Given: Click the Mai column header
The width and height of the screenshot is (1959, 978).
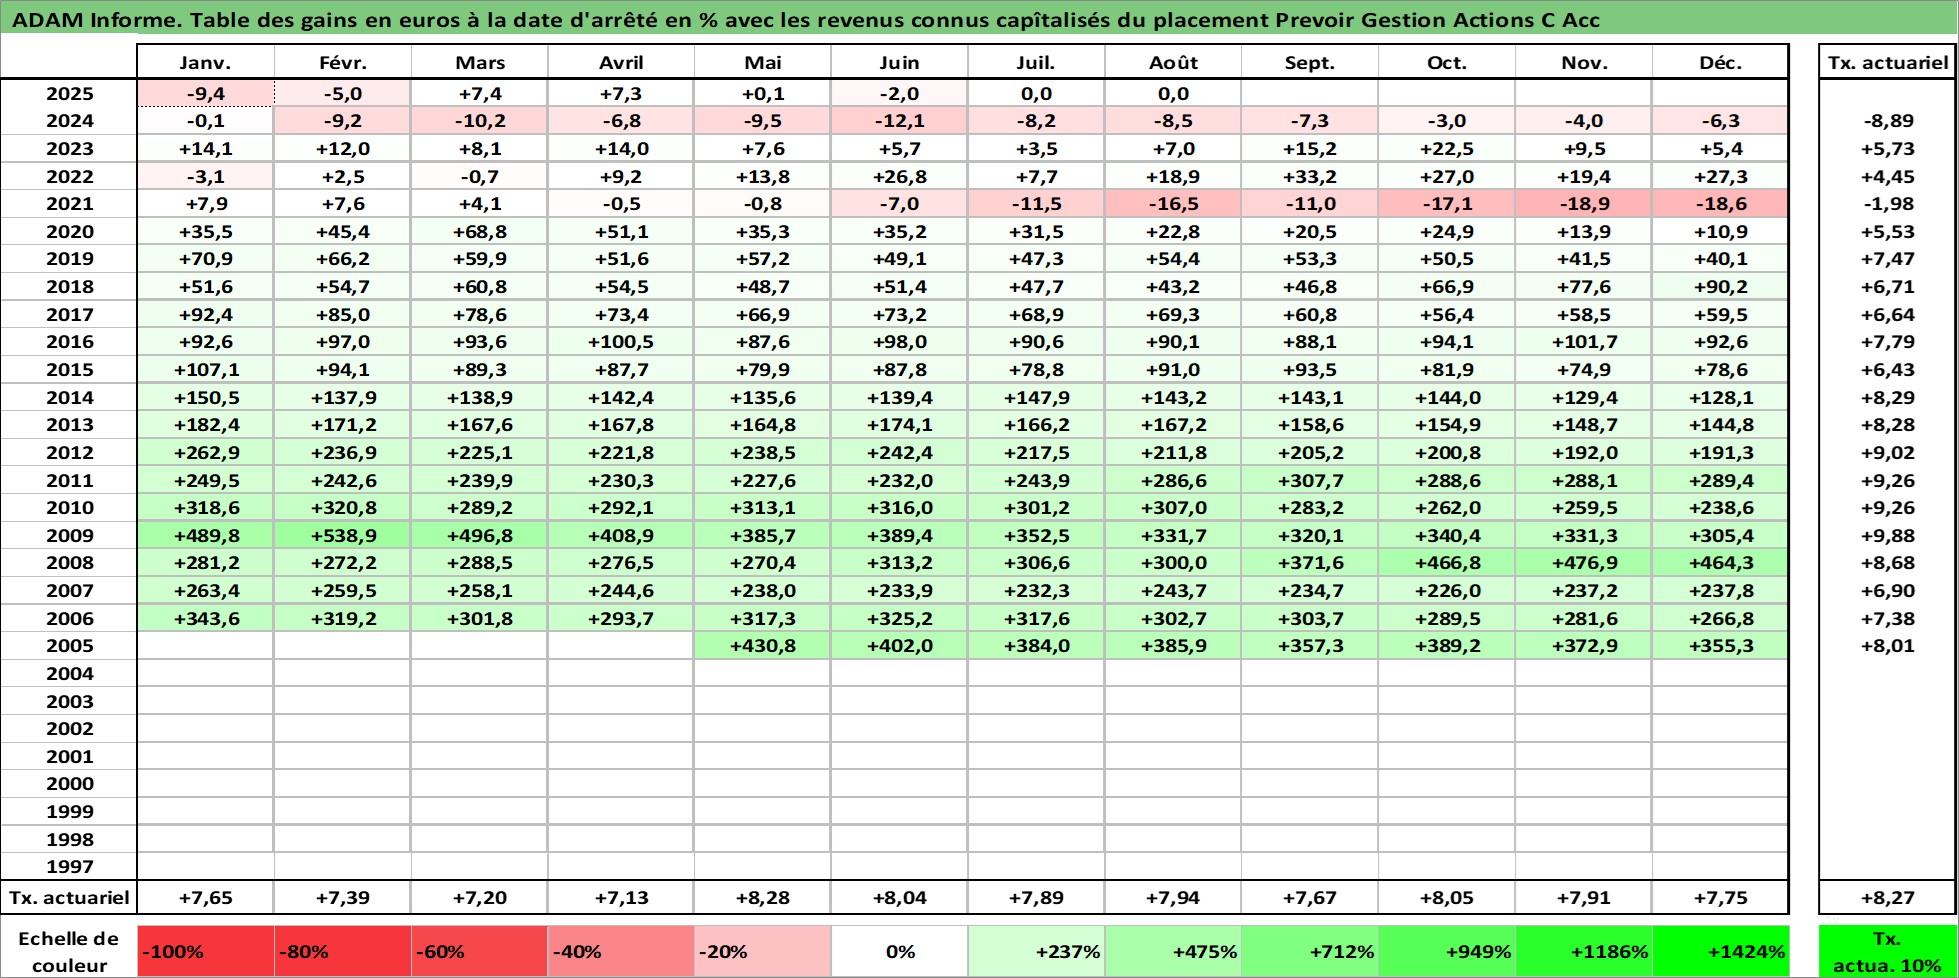Looking at the screenshot, I should tap(762, 62).
